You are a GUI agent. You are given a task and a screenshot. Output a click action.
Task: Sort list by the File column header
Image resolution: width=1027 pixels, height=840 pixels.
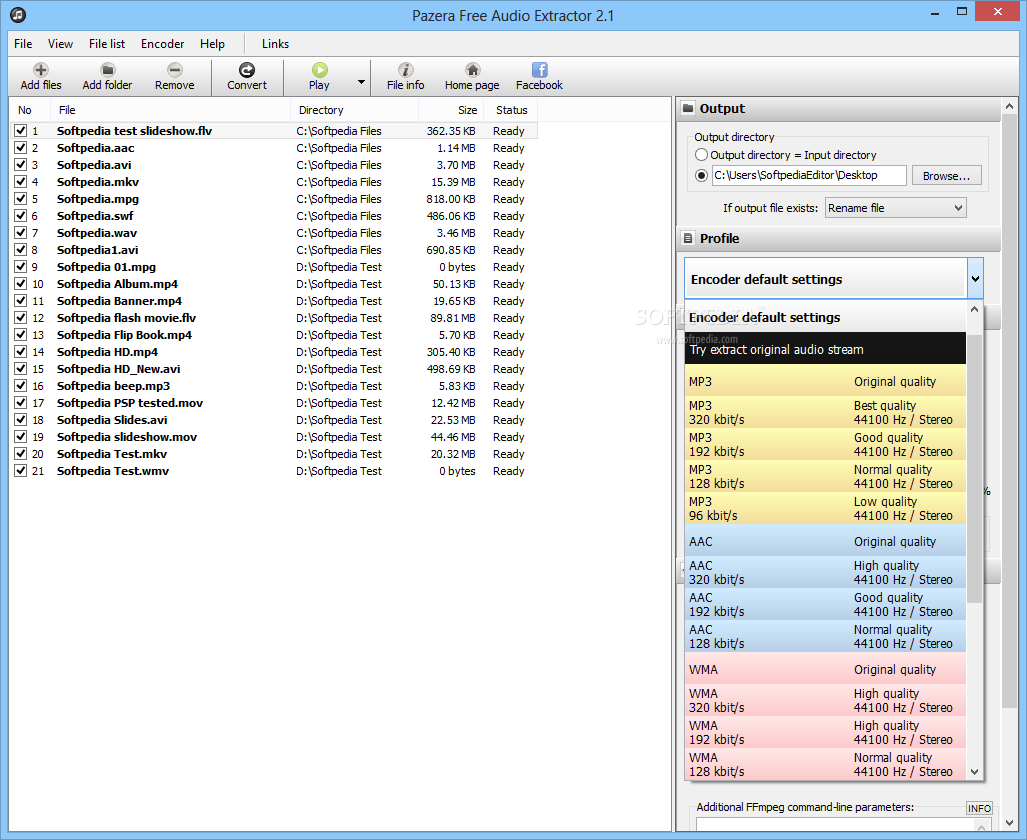(170, 110)
